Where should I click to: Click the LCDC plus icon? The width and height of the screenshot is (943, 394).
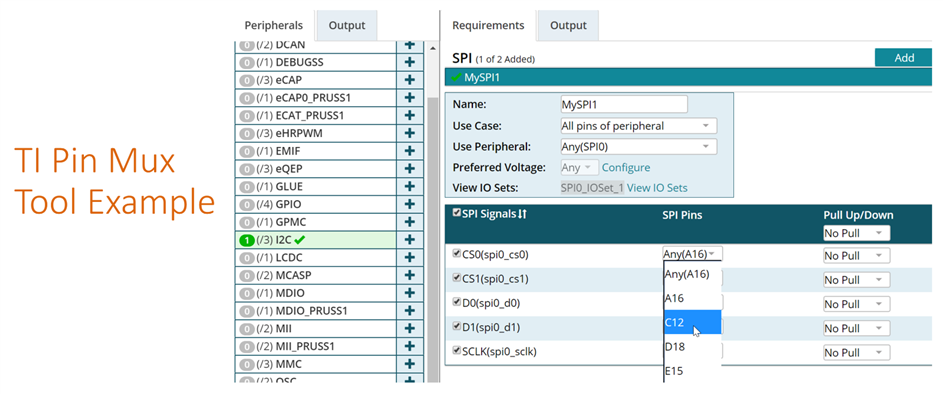tap(410, 257)
